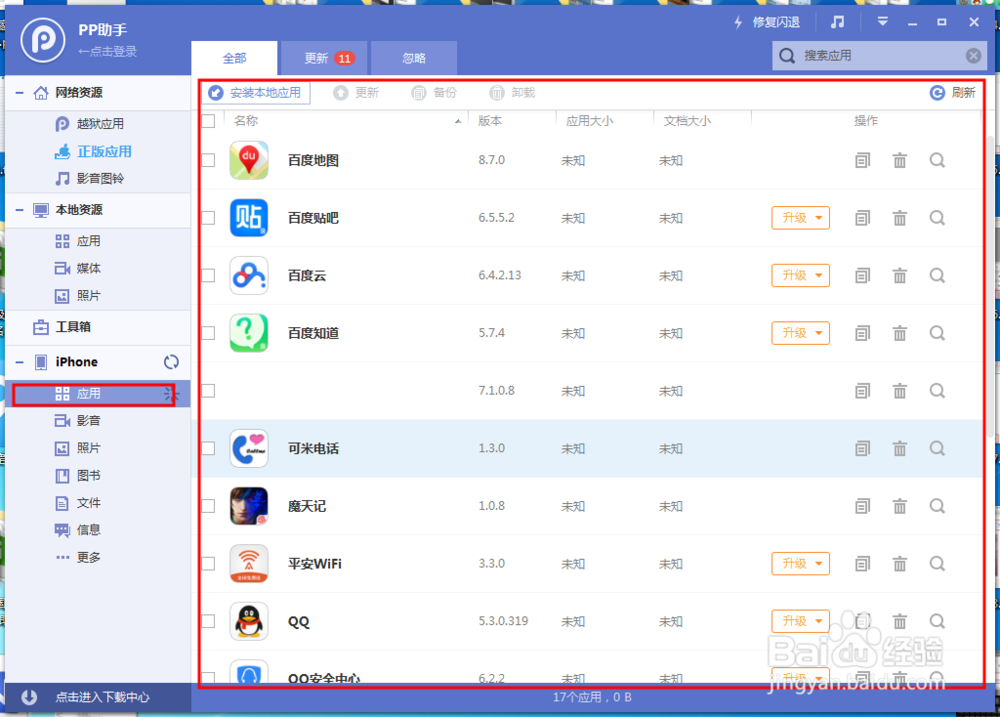Click trash icon for 可米电话
Image resolution: width=1000 pixels, height=717 pixels.
900,448
